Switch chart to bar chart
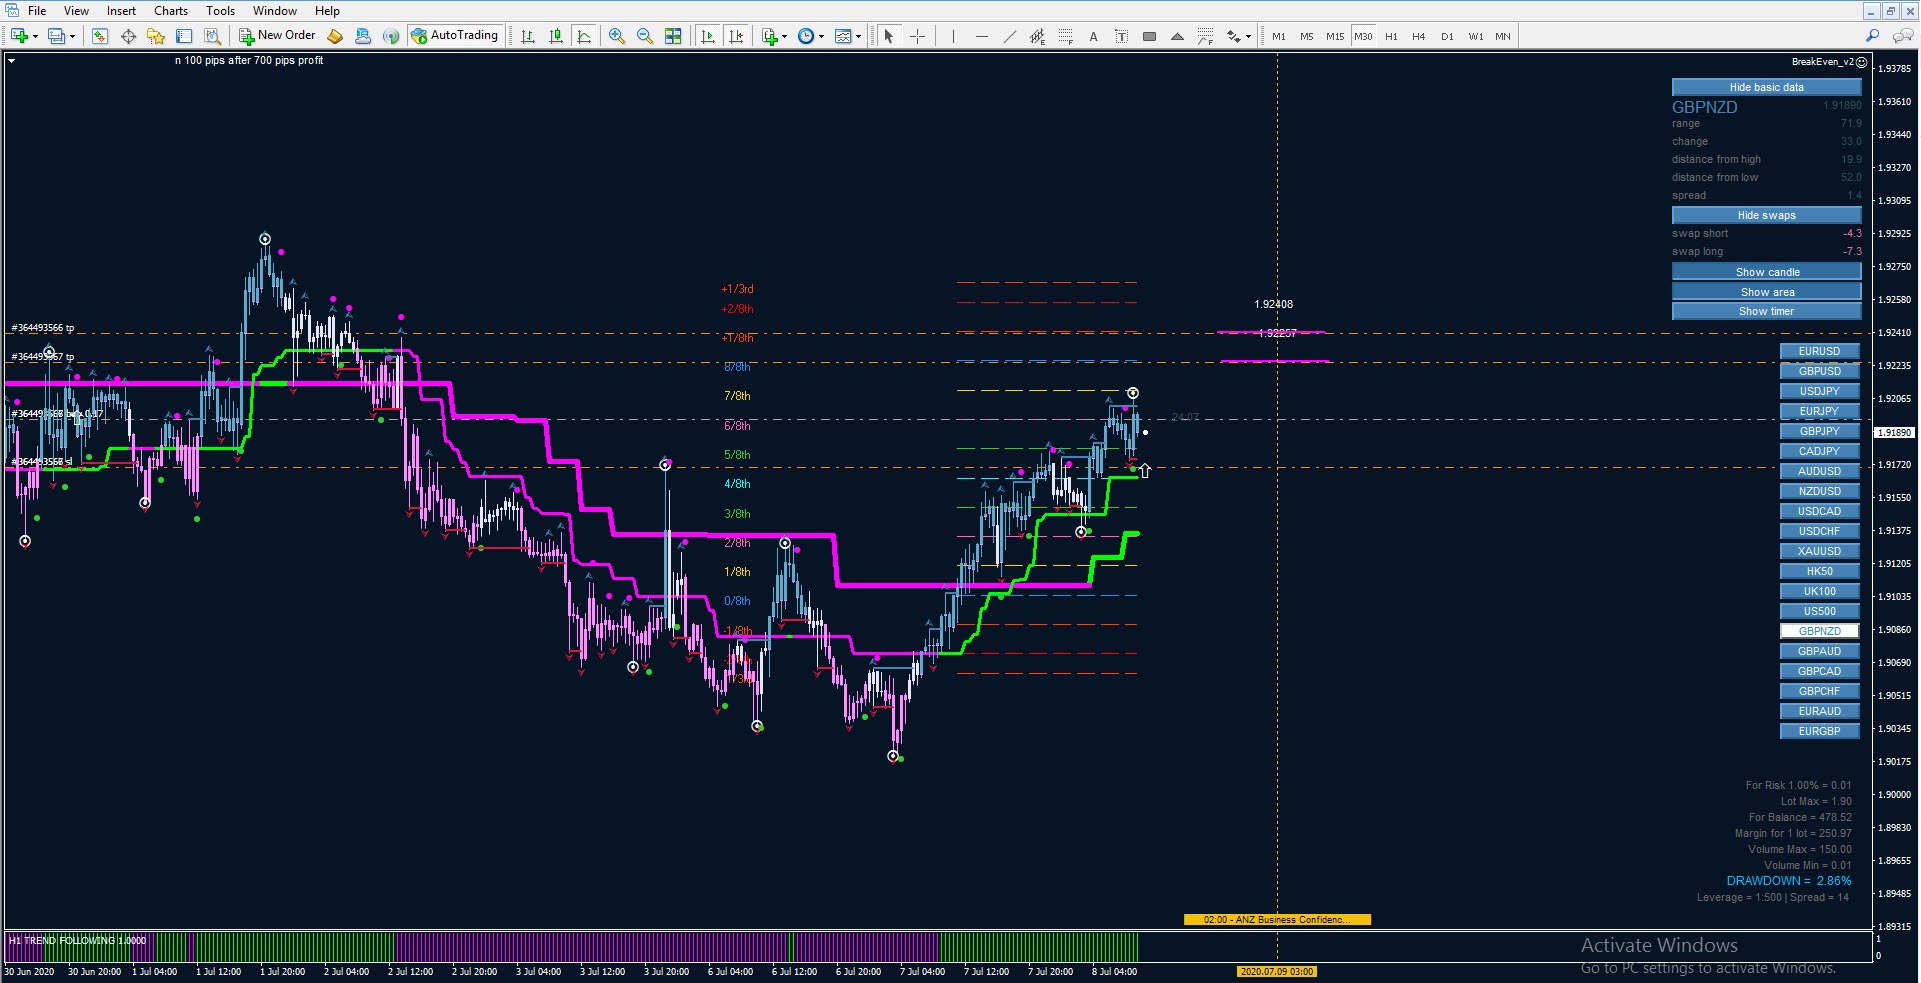 [528, 36]
